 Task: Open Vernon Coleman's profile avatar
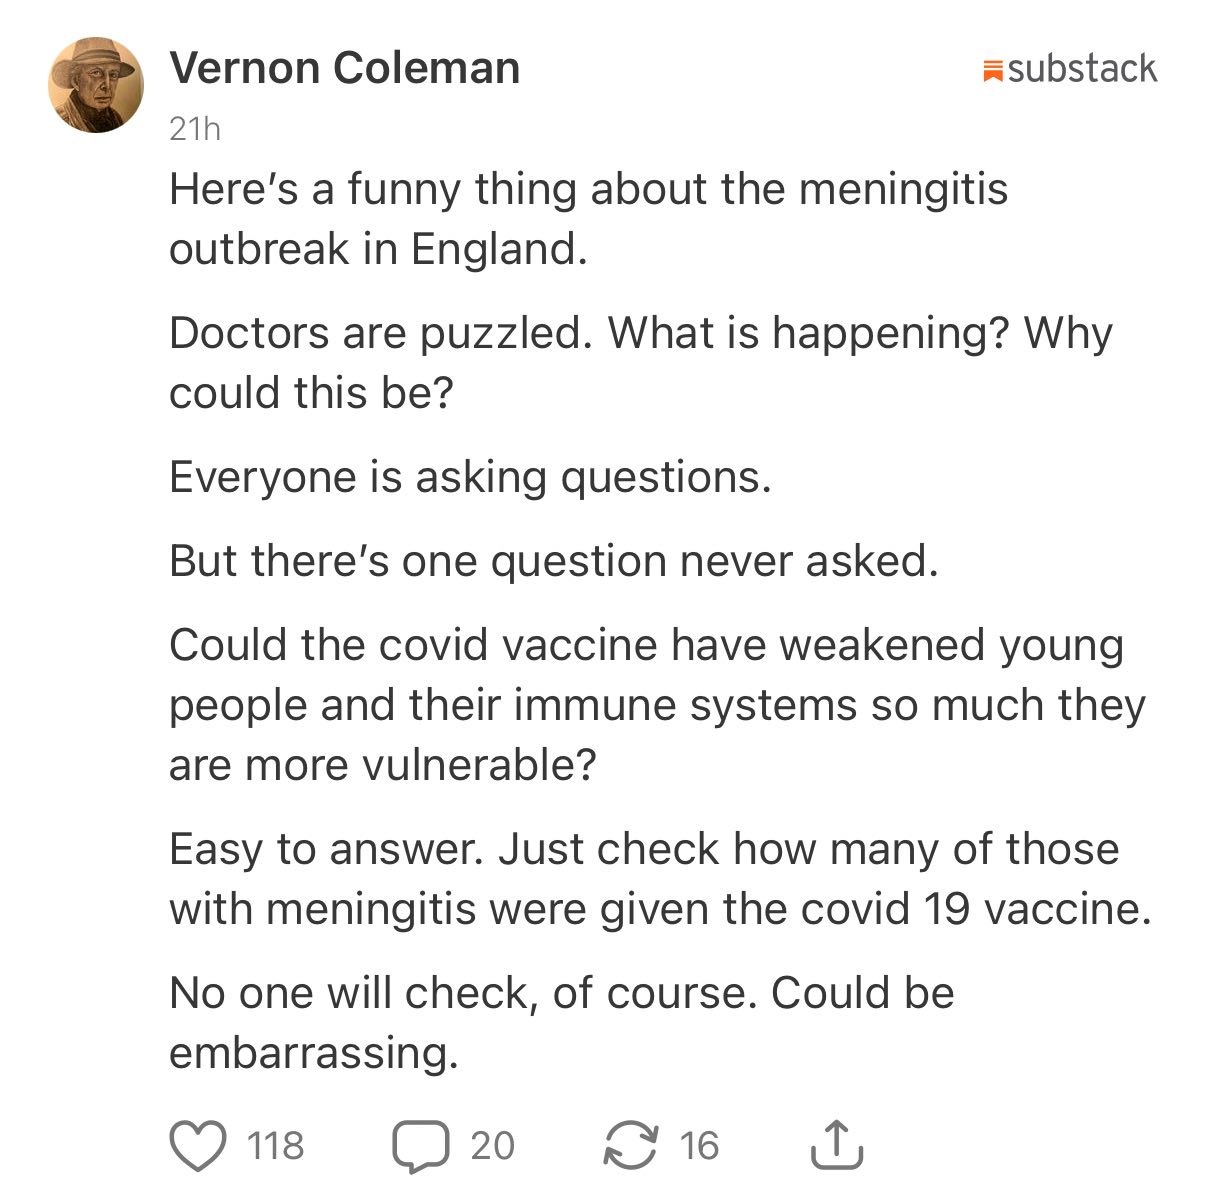tap(96, 85)
